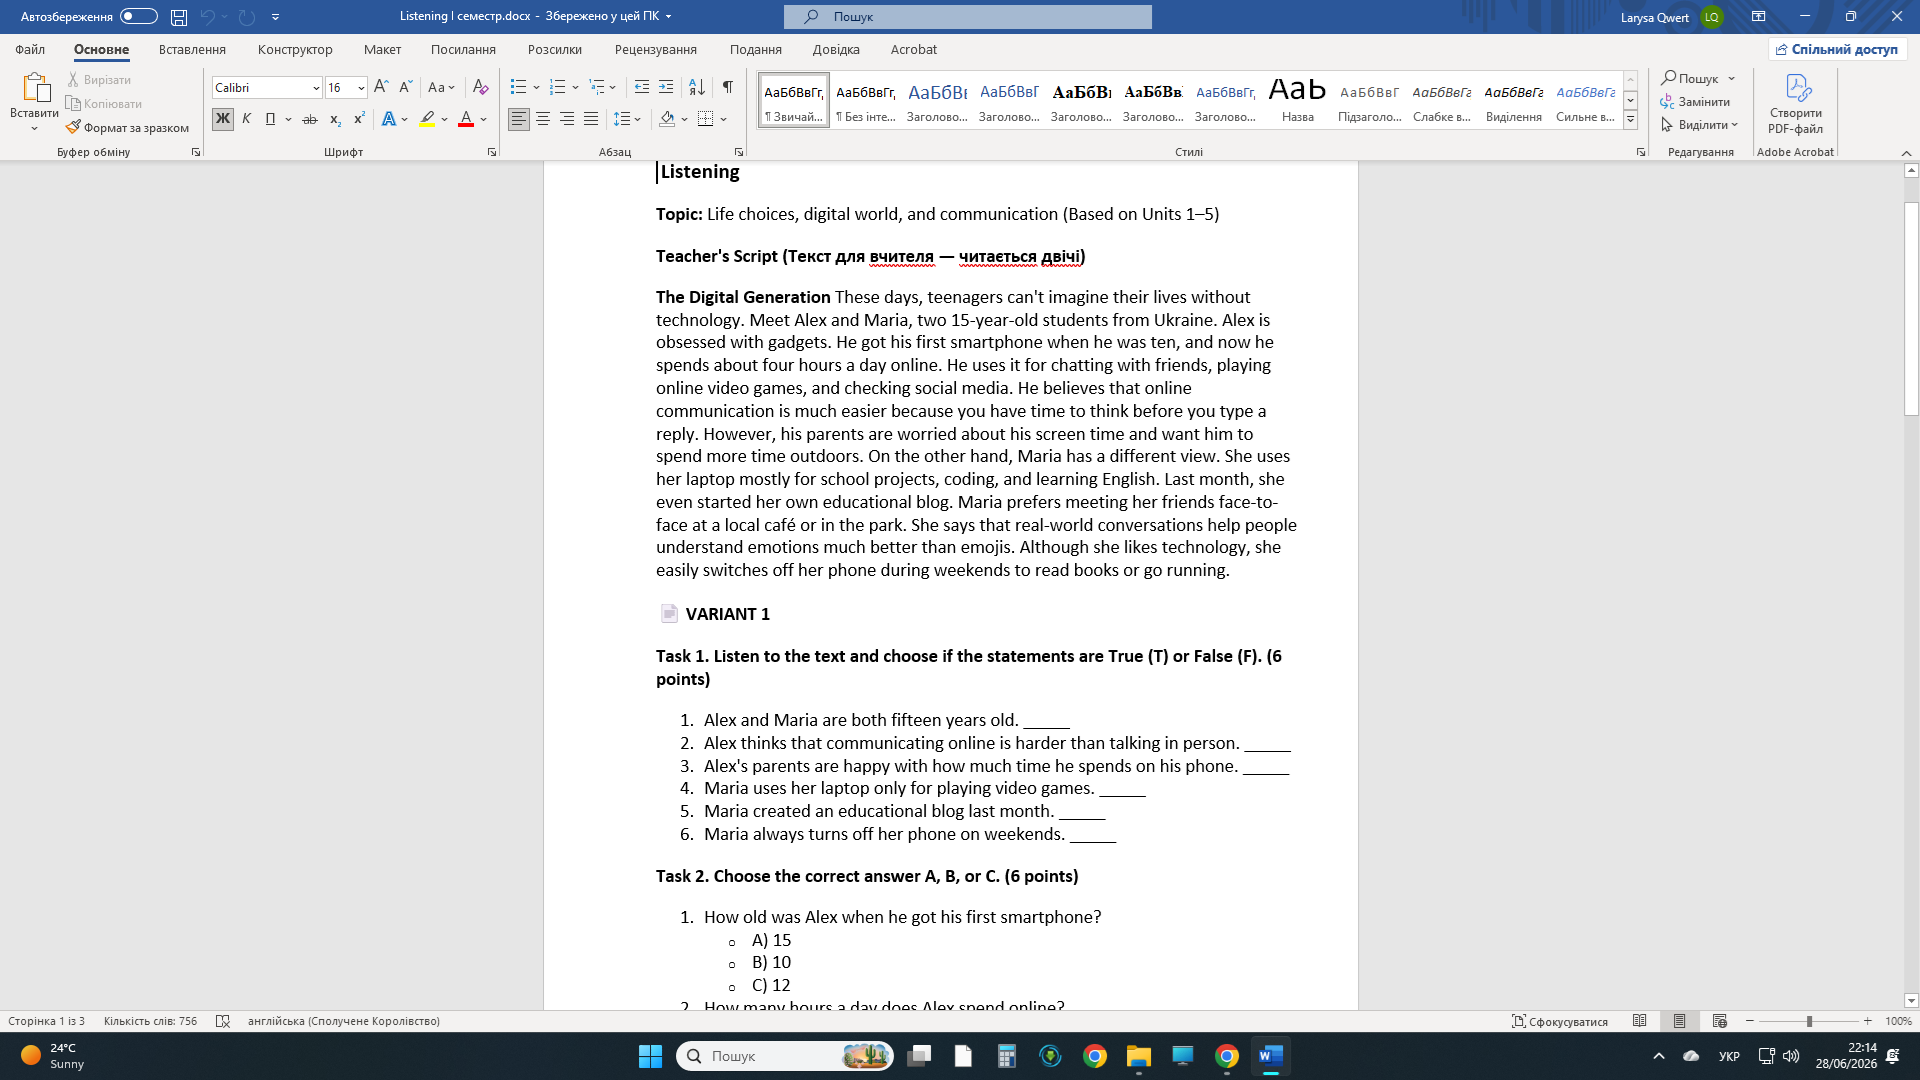Screen dimensions: 1920x1080
Task: Decrease paragraph indent
Action: (642, 87)
